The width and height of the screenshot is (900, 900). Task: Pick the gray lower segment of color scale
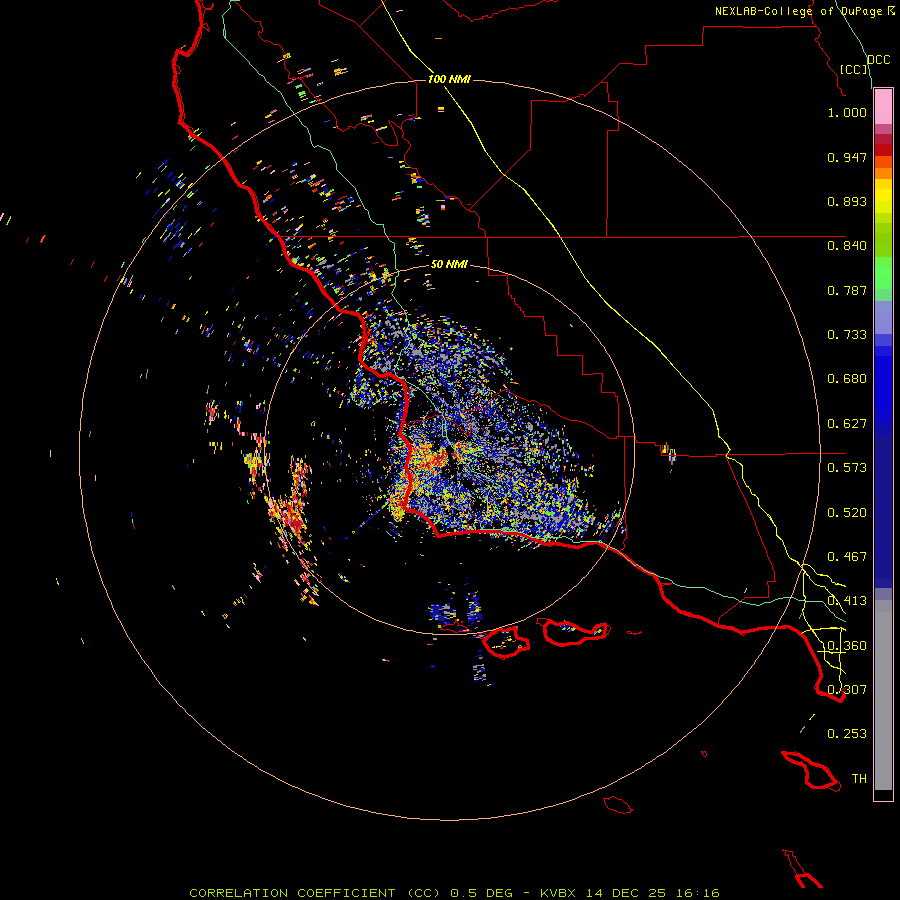883,695
